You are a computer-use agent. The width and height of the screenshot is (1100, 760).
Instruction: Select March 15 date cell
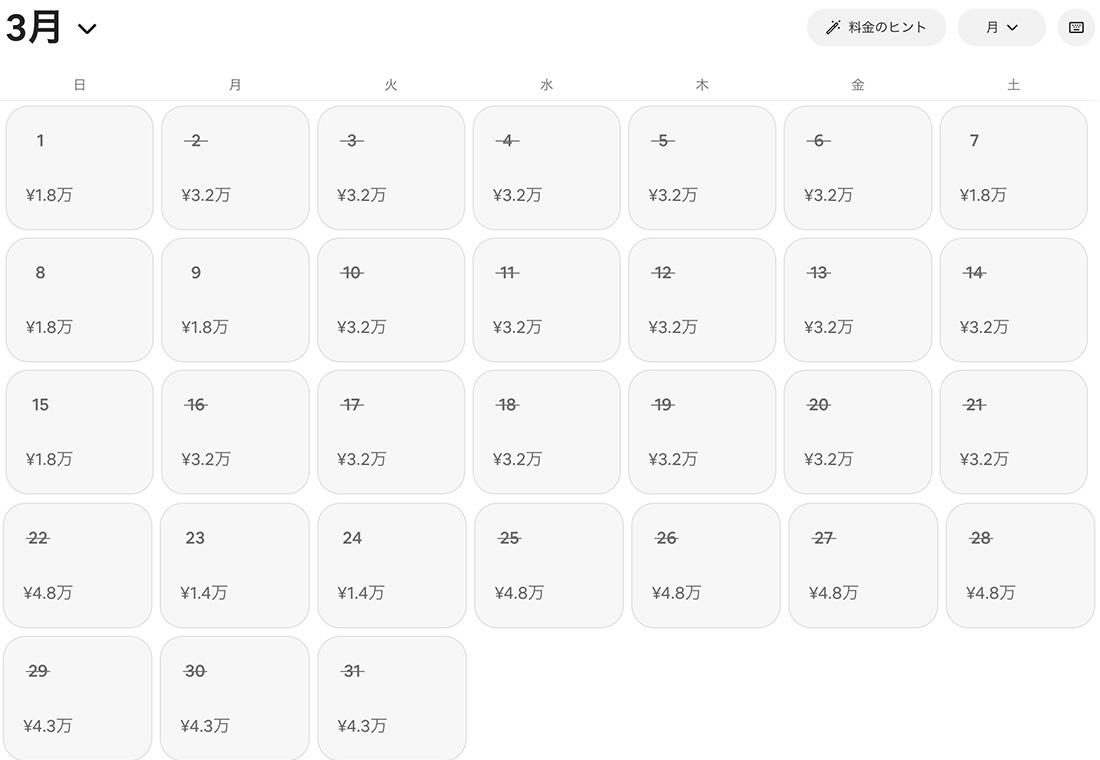(80, 432)
